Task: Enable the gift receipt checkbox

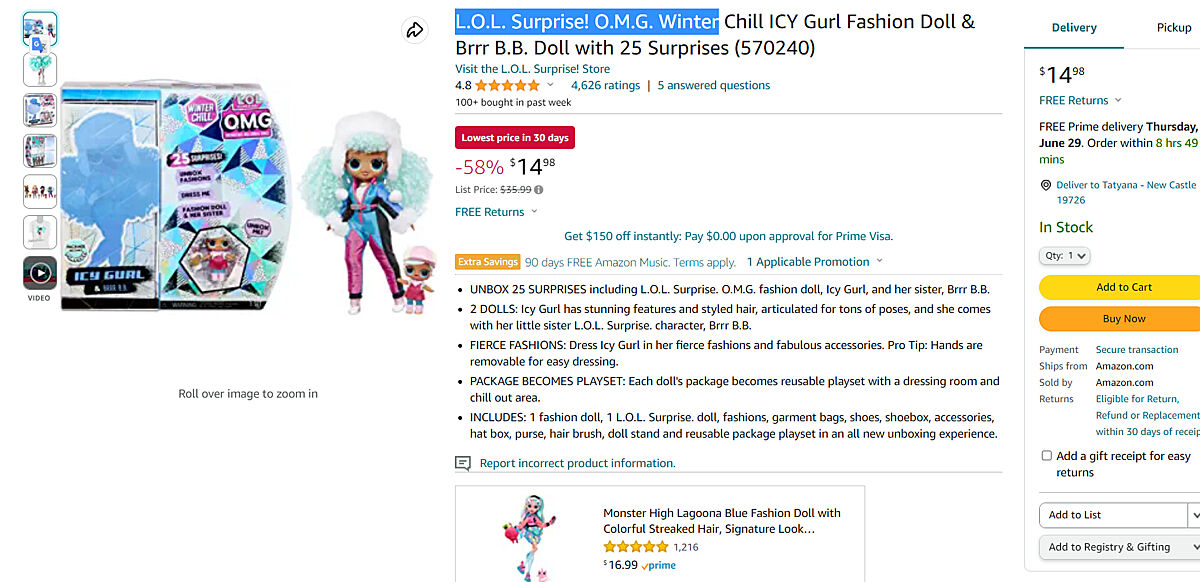Action: tap(1046, 456)
